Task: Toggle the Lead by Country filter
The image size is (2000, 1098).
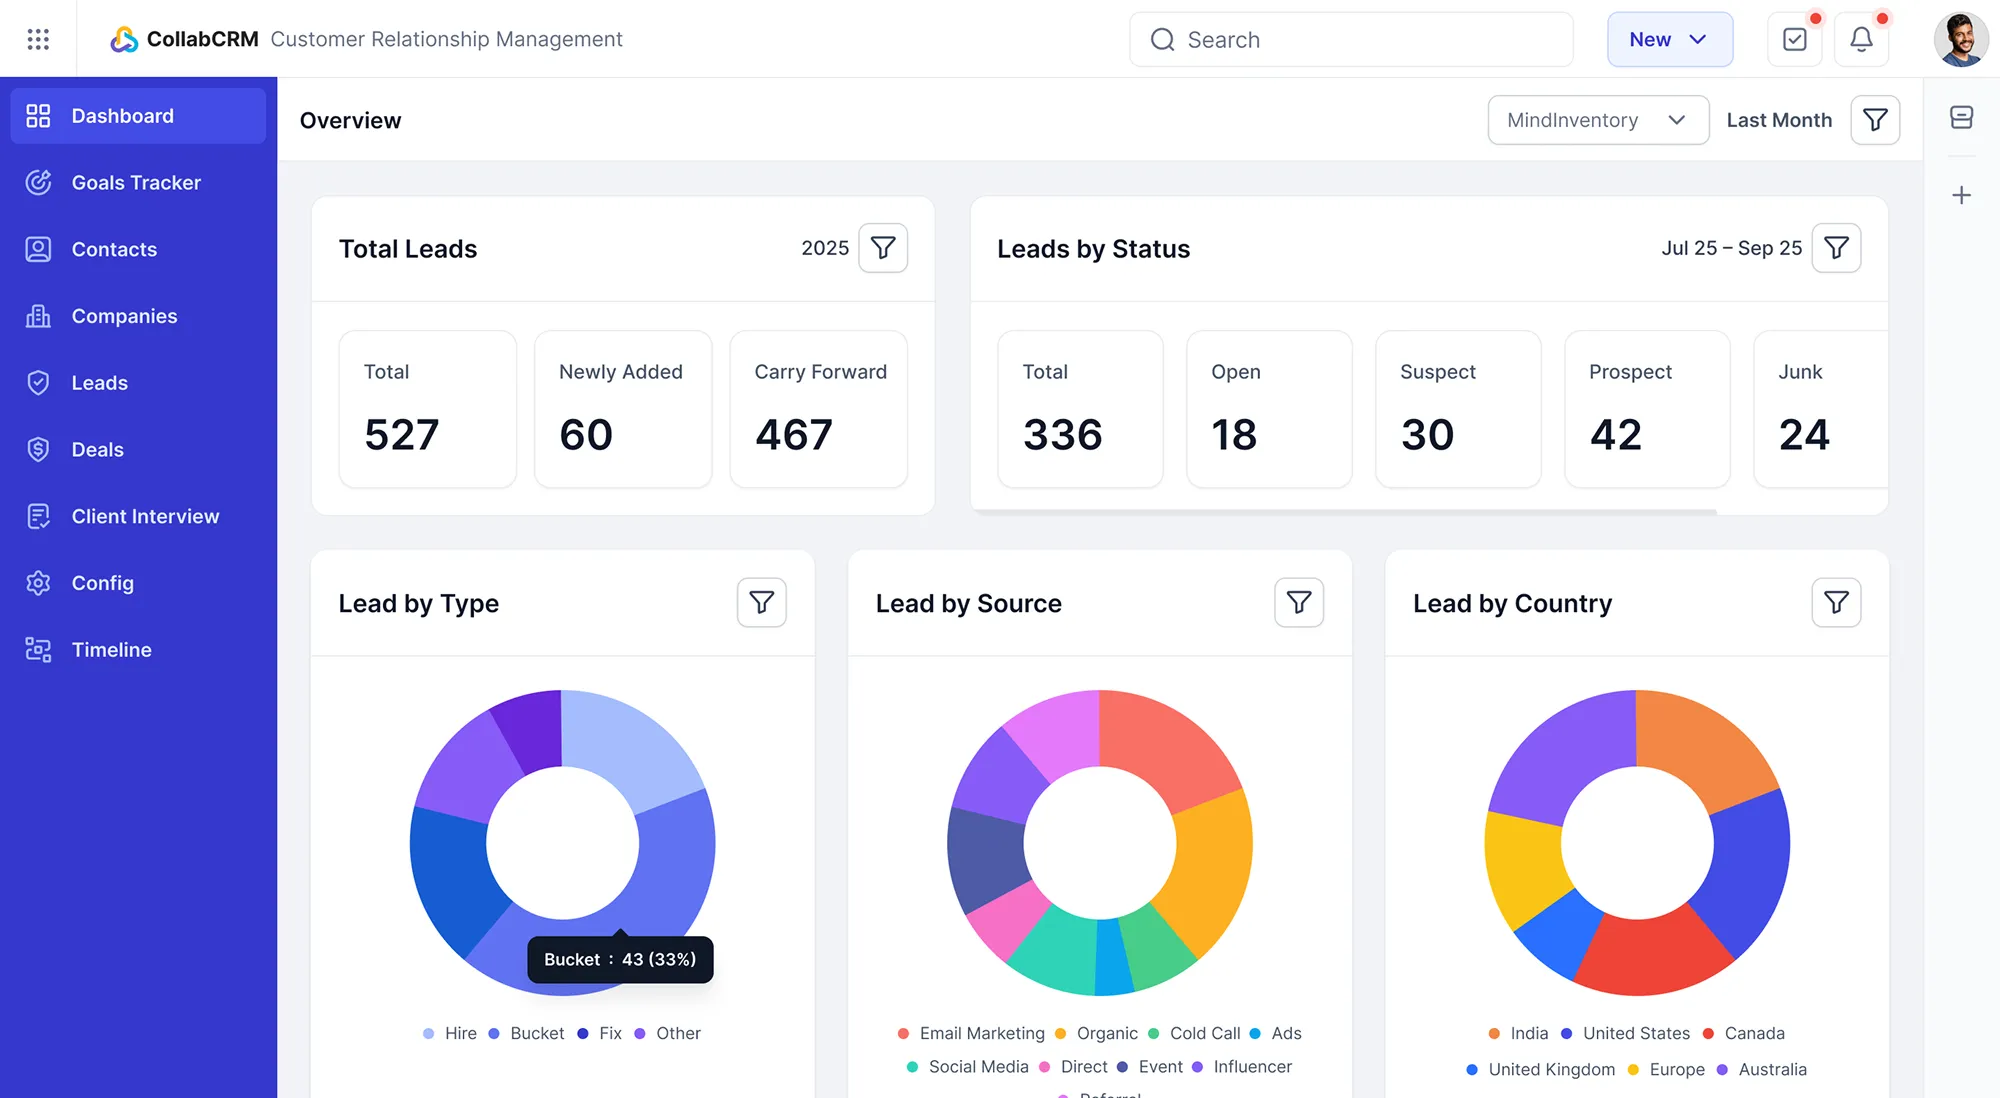Action: (1836, 602)
